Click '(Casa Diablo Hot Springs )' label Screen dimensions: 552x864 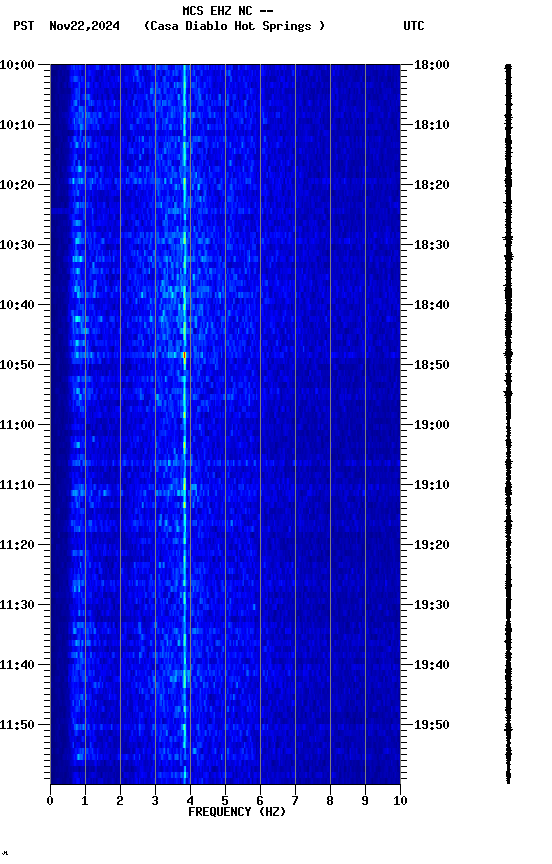pyautogui.click(x=234, y=26)
